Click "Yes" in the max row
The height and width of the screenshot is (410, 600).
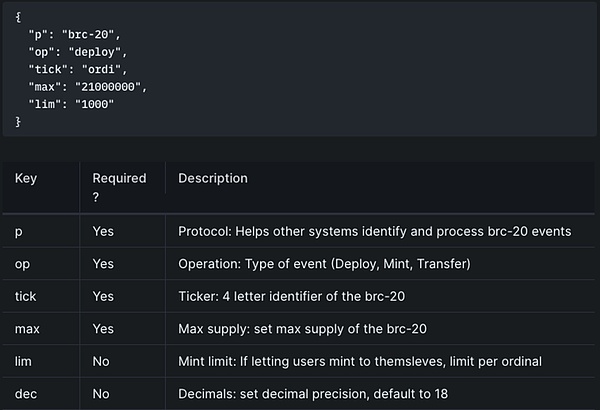click(x=103, y=329)
